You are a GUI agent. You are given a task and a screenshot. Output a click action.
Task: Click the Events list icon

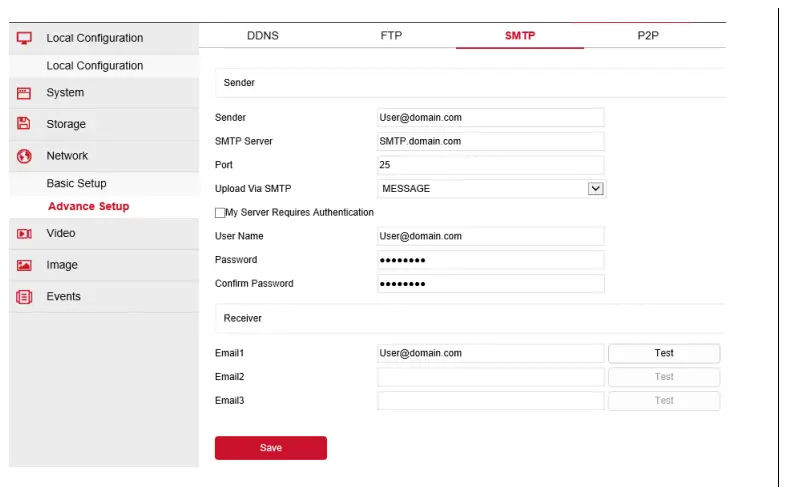point(25,297)
